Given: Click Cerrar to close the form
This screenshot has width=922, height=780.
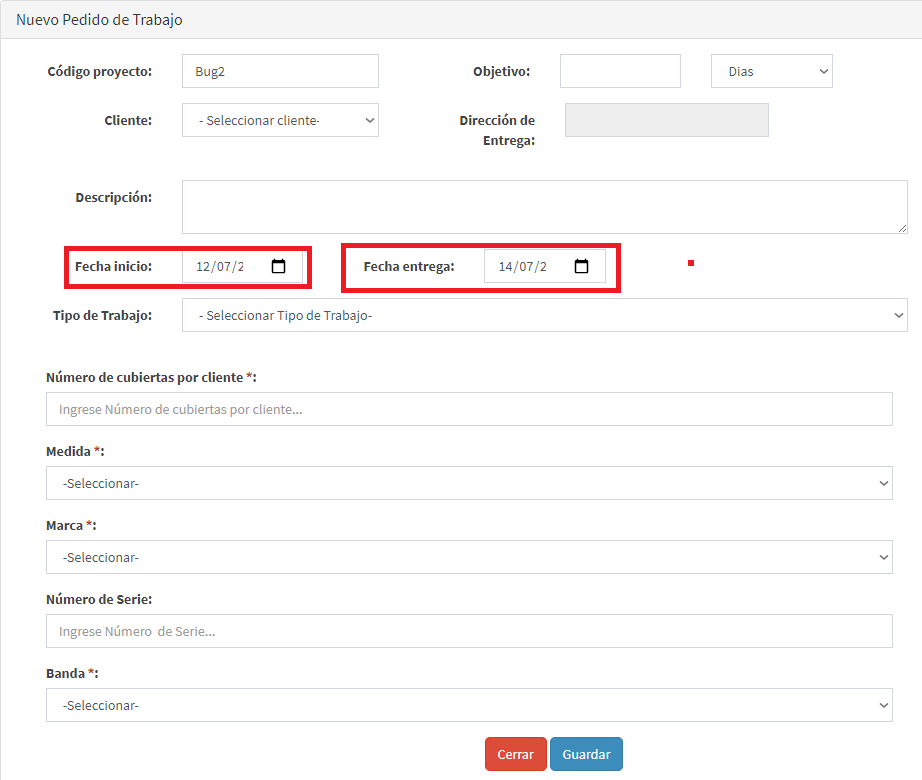Looking at the screenshot, I should coord(515,755).
